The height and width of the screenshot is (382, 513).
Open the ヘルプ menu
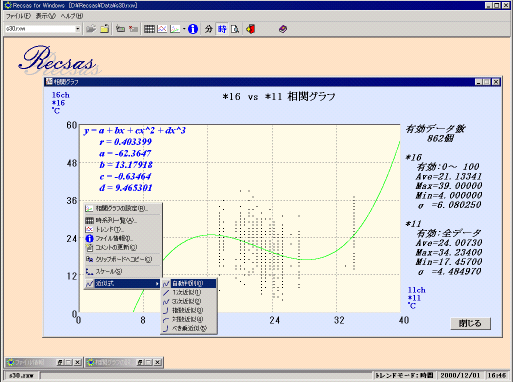(x=72, y=16)
